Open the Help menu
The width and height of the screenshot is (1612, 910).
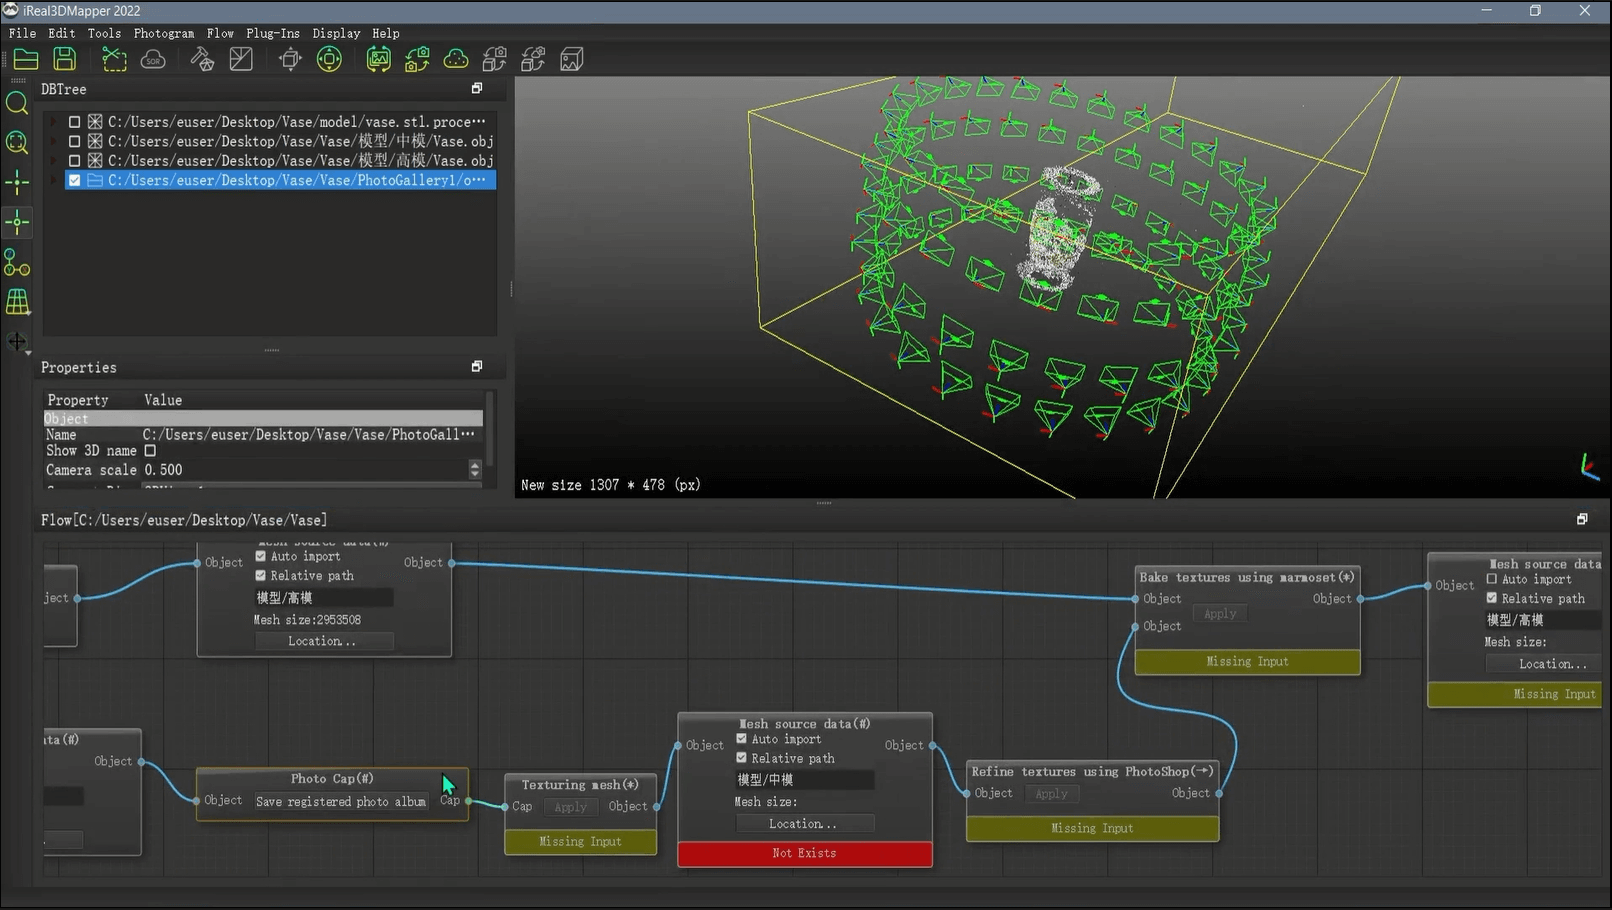385,33
